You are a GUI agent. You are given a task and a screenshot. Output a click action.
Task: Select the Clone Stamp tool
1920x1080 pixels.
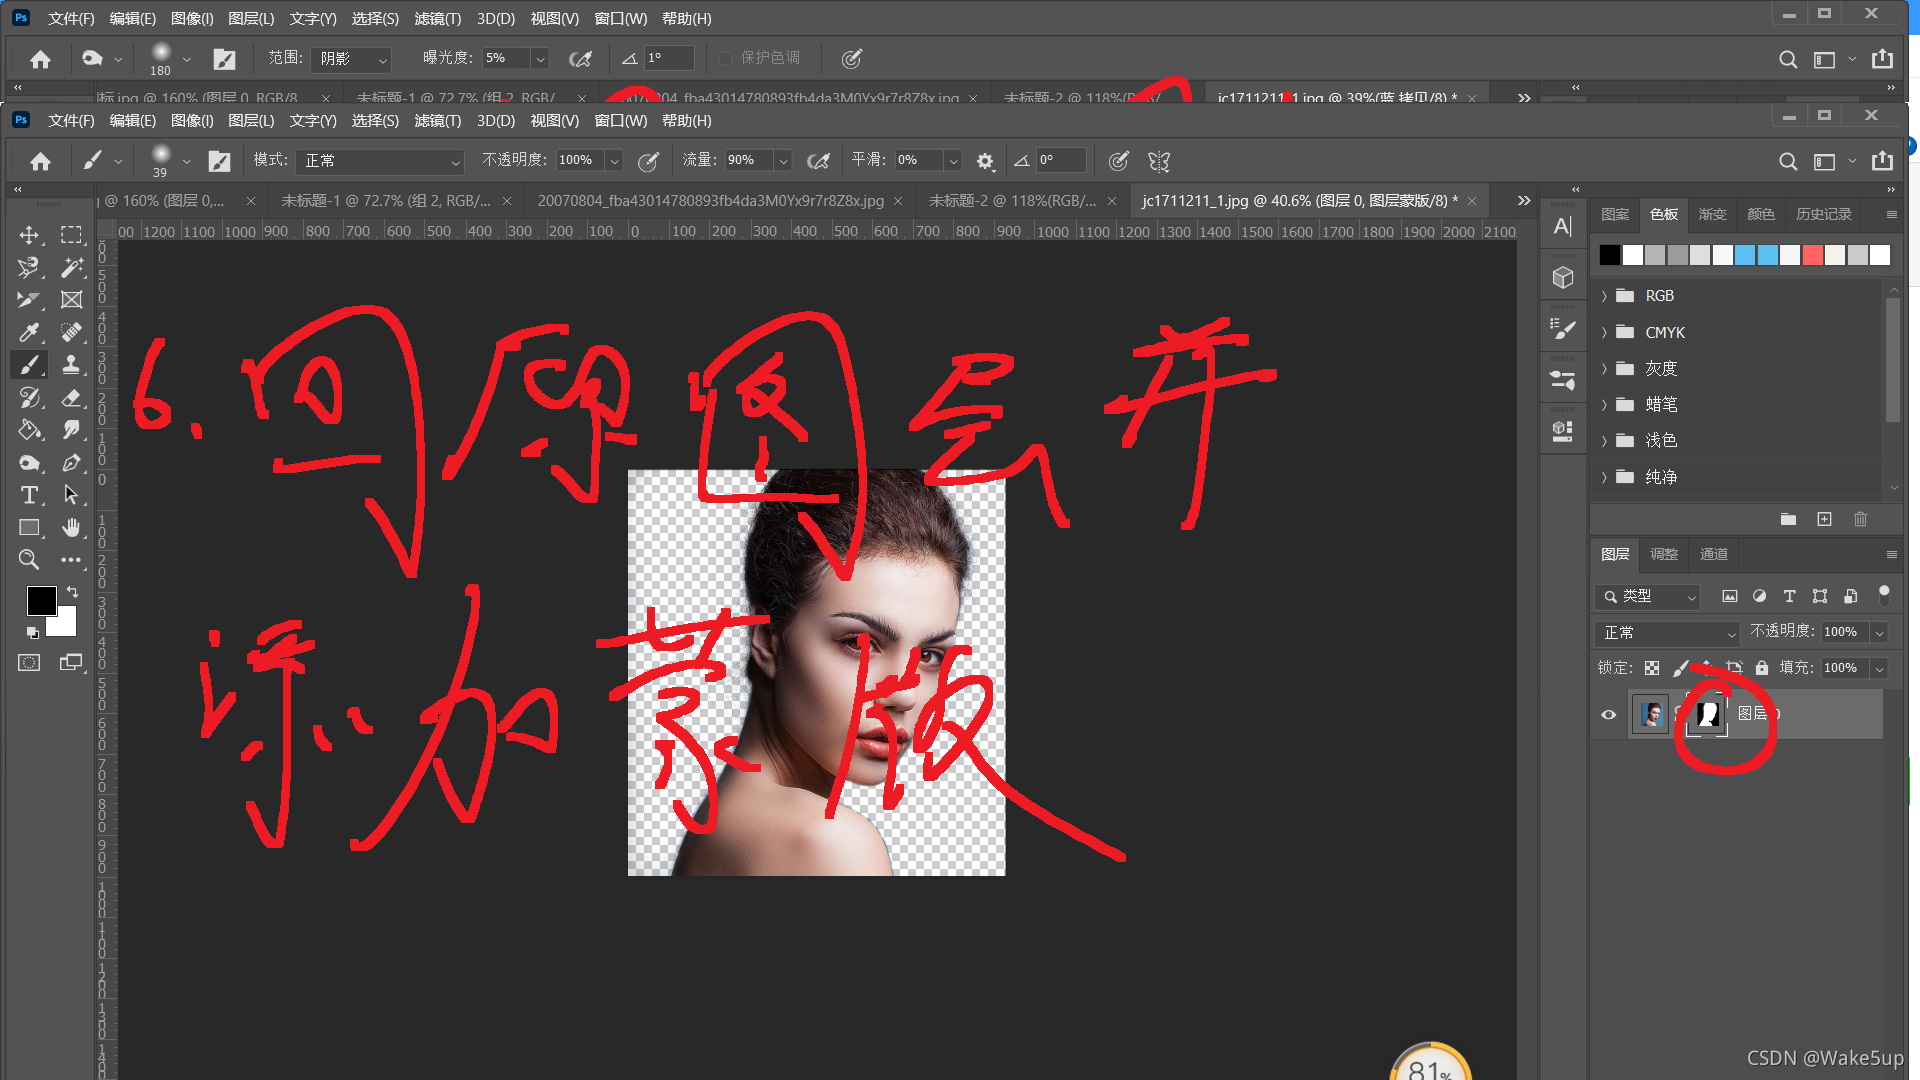click(71, 365)
